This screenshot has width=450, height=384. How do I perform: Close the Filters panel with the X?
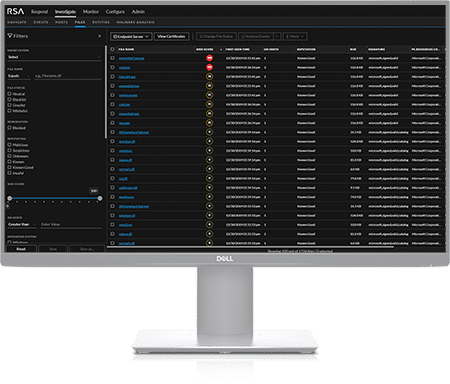click(x=99, y=36)
